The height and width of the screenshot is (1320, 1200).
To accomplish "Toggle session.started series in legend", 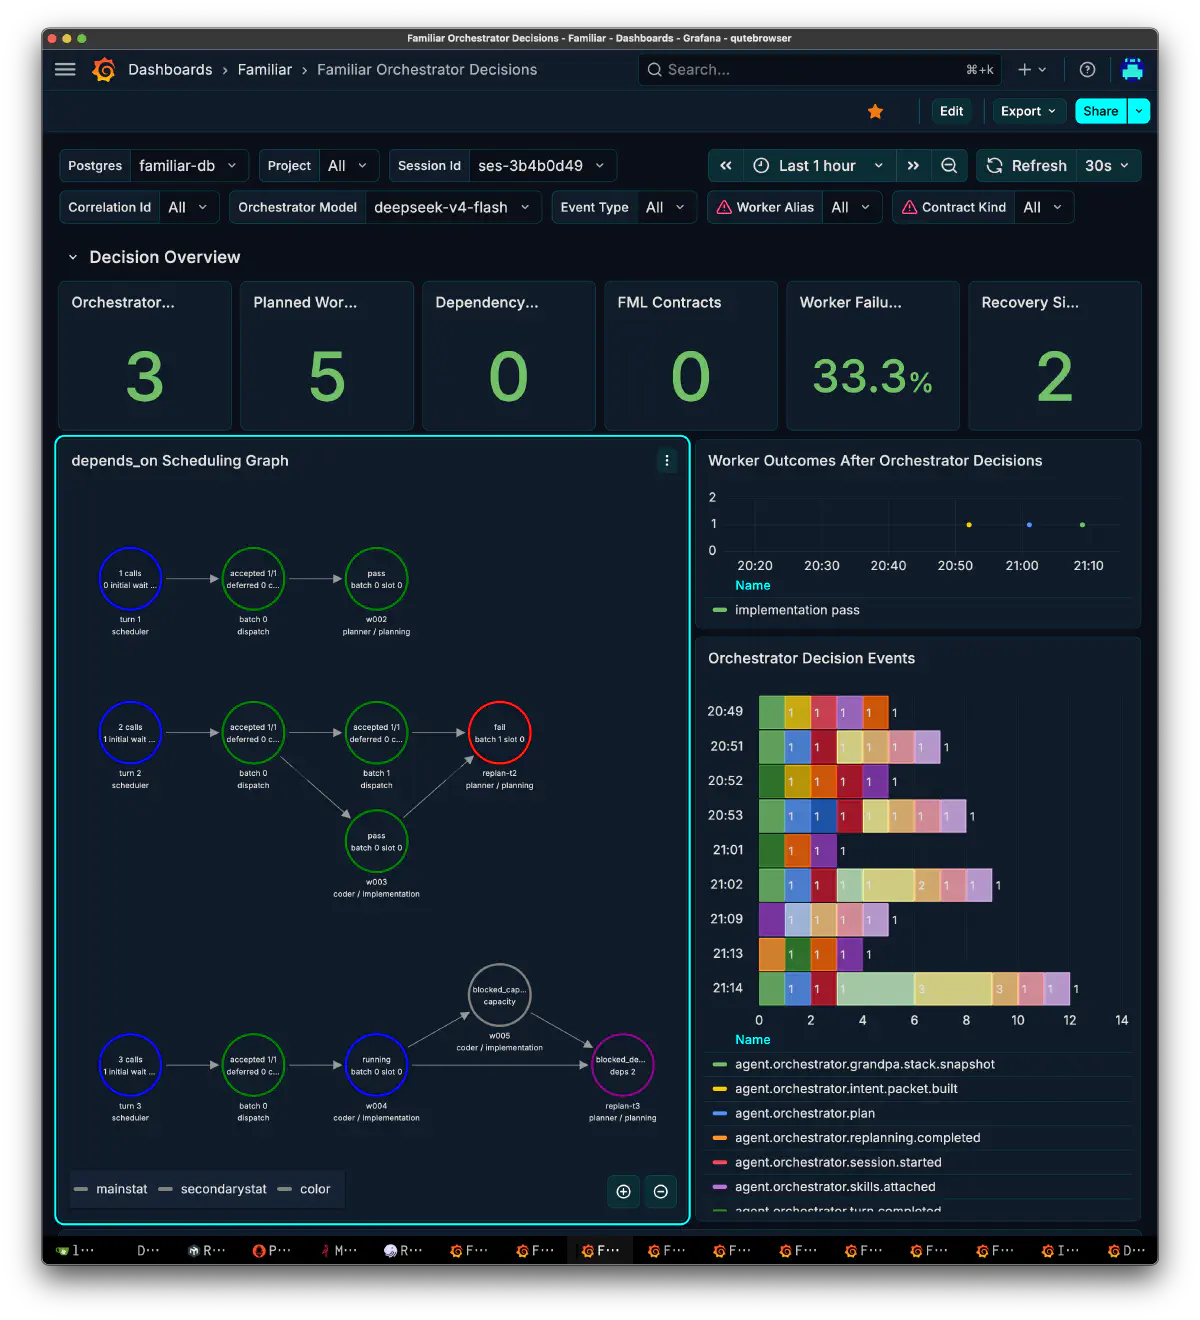I will click(x=838, y=1162).
